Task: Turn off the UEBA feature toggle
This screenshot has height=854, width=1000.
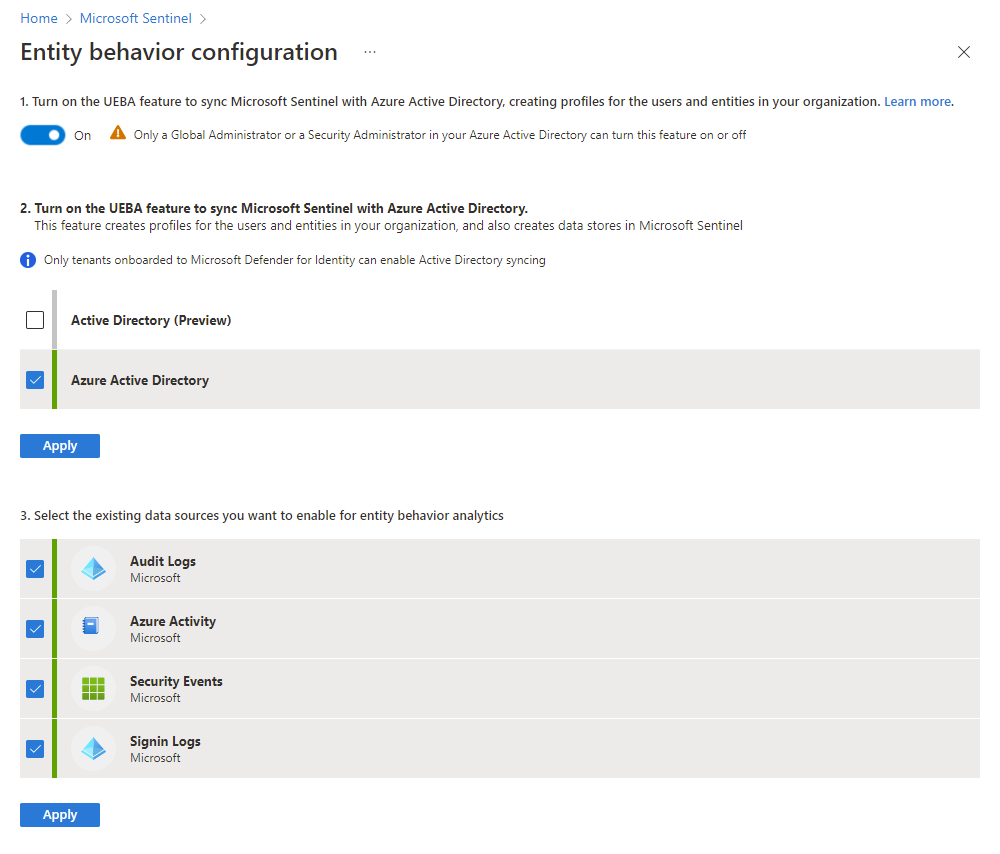Action: pyautogui.click(x=43, y=135)
